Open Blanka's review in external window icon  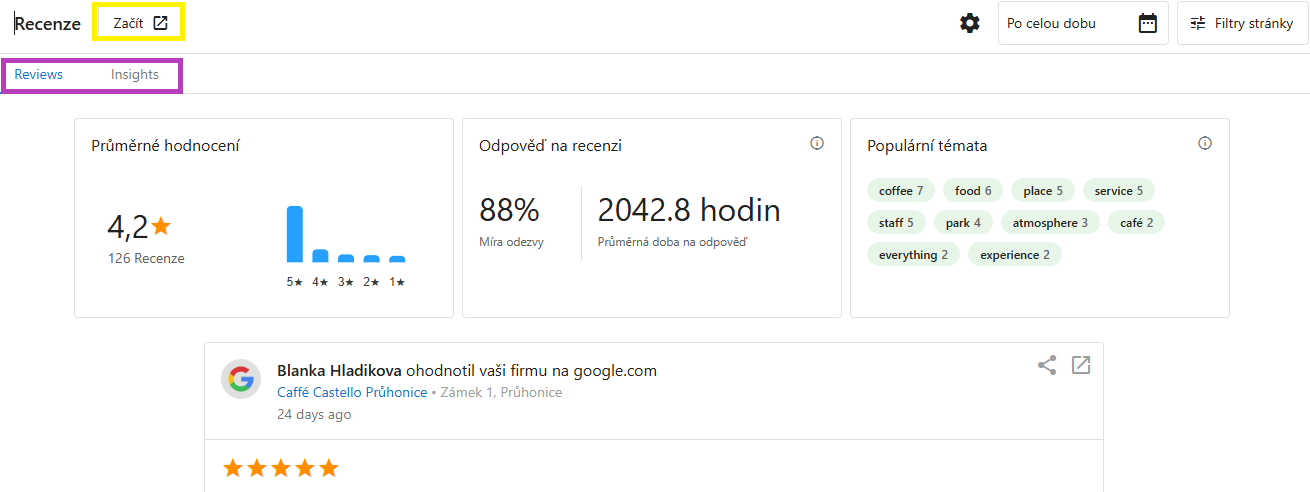pyautogui.click(x=1081, y=365)
